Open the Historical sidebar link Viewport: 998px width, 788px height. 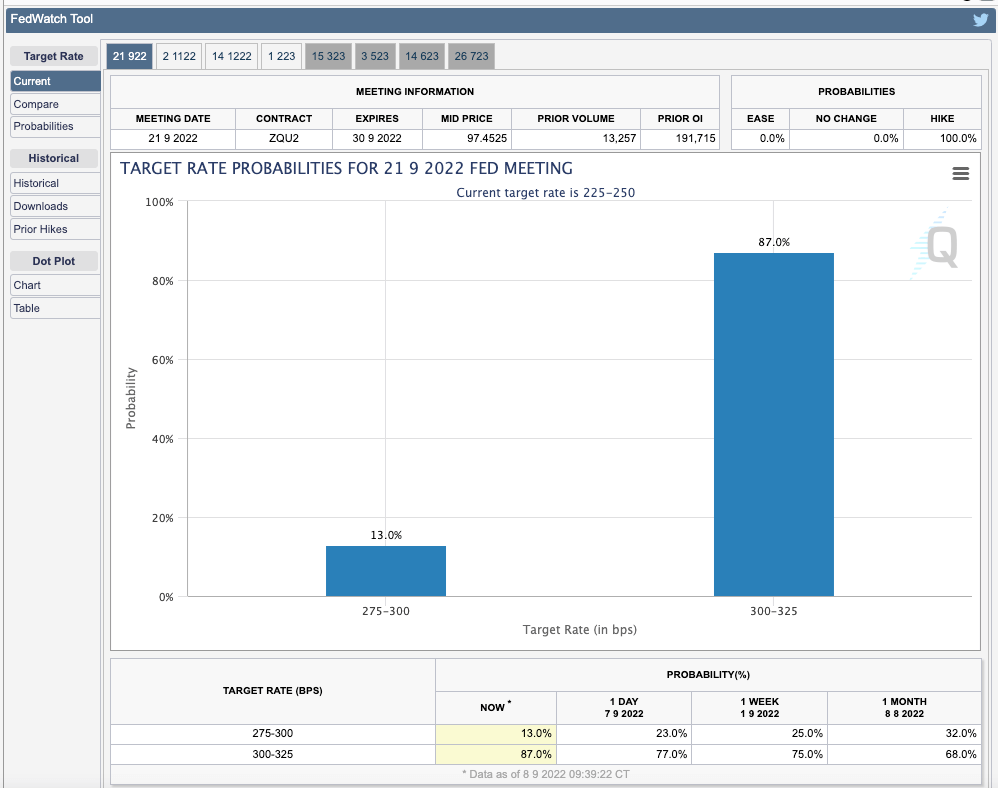click(x=55, y=183)
